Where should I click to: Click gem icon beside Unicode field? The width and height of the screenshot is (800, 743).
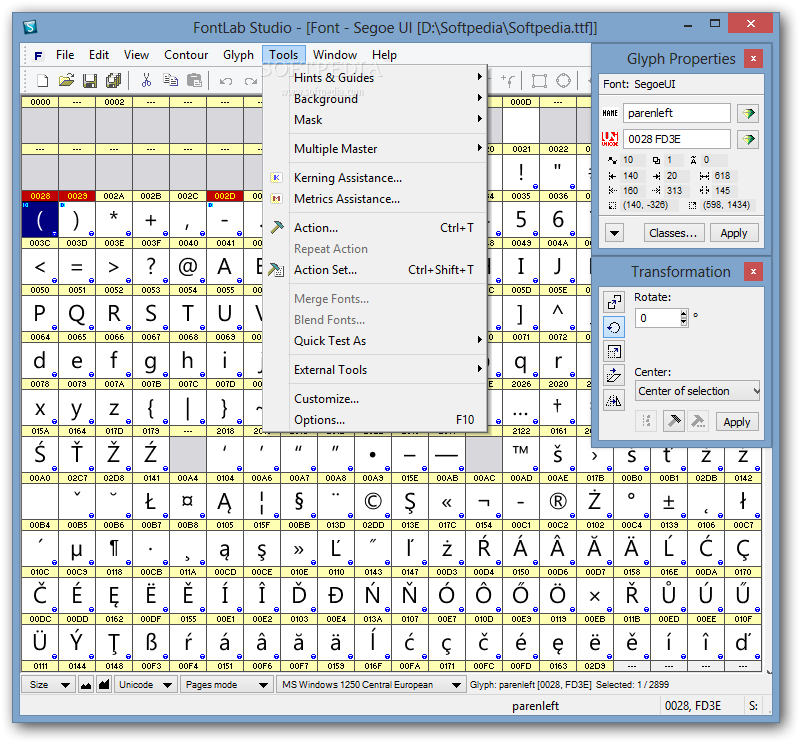[x=748, y=139]
